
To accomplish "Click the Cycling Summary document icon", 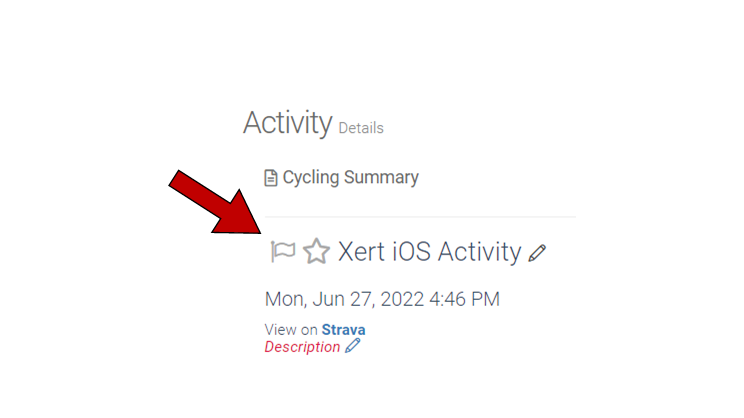I will (270, 178).
